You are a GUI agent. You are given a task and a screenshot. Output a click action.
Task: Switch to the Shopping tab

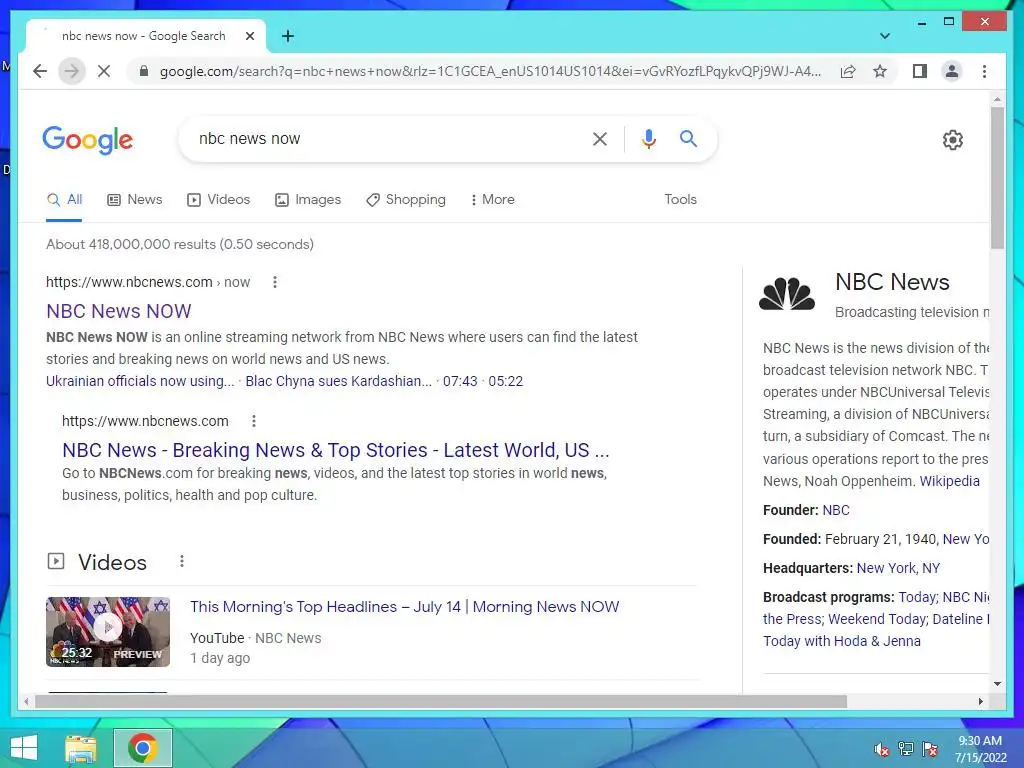(406, 200)
